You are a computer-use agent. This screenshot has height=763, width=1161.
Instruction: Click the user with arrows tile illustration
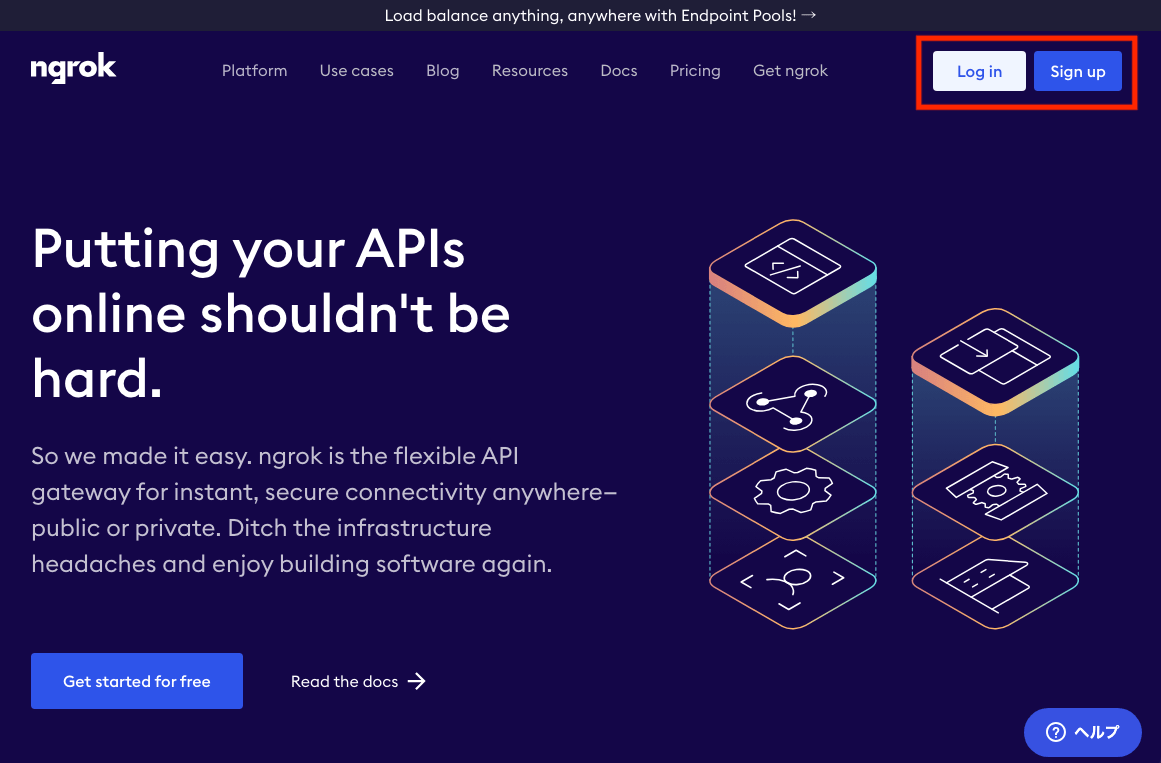coord(793,582)
